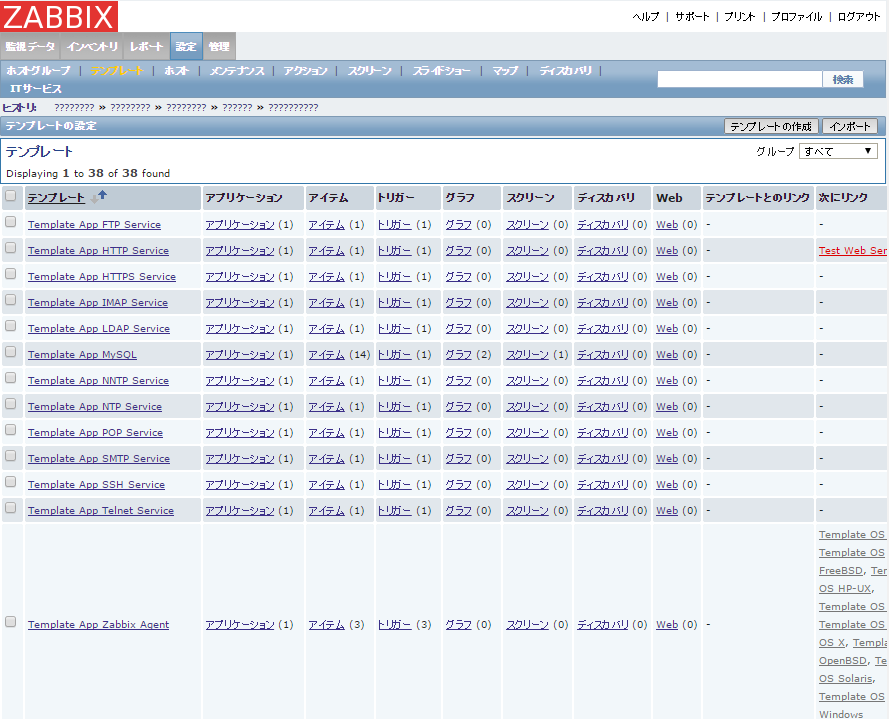Focus the search input field
The image size is (889, 719).
tap(739, 79)
